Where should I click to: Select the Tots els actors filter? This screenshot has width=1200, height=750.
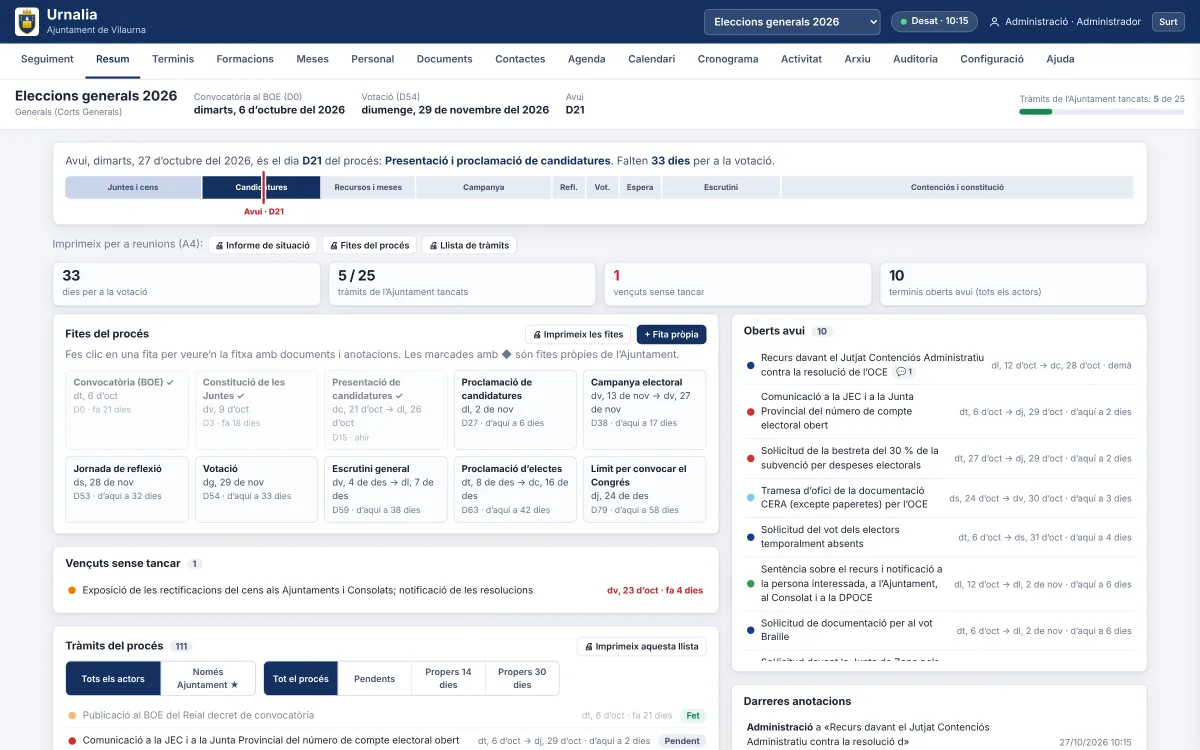113,678
